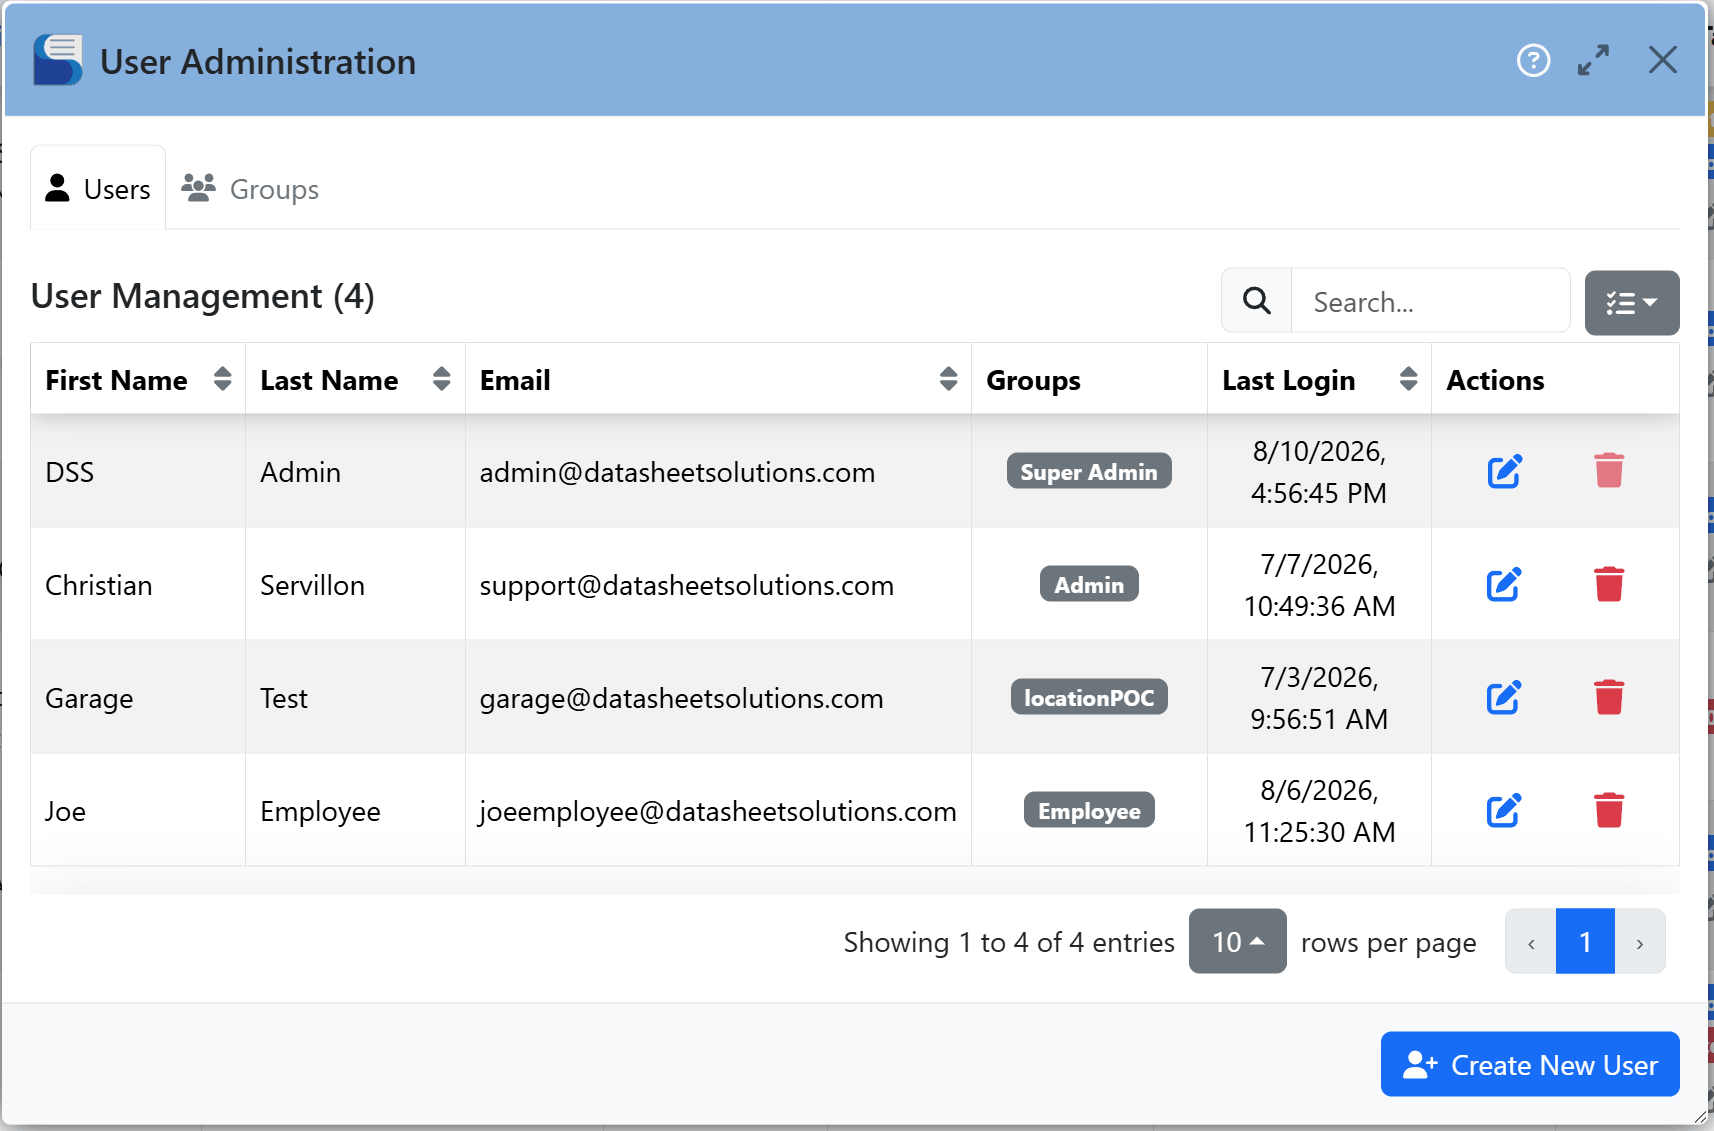Click the Super Admin group badge

(1089, 471)
